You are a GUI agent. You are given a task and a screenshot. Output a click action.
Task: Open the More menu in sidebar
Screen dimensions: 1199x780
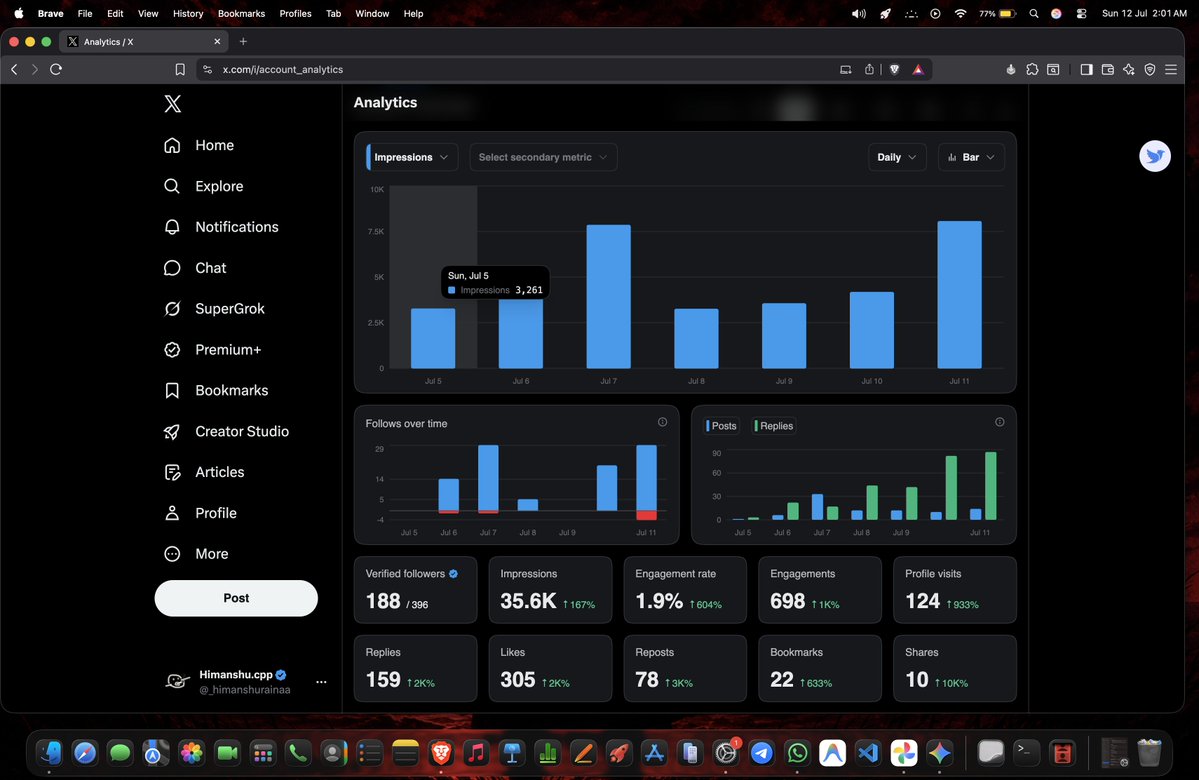(x=196, y=554)
